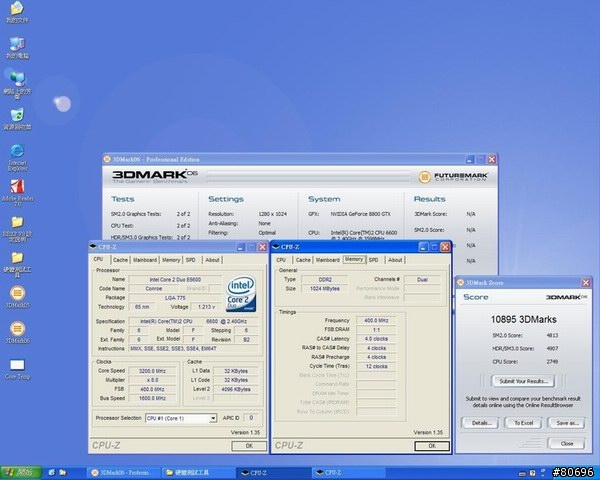Open the 硬體測試工具 desktop folder icon
This screenshot has height=480, width=600.
point(17,264)
